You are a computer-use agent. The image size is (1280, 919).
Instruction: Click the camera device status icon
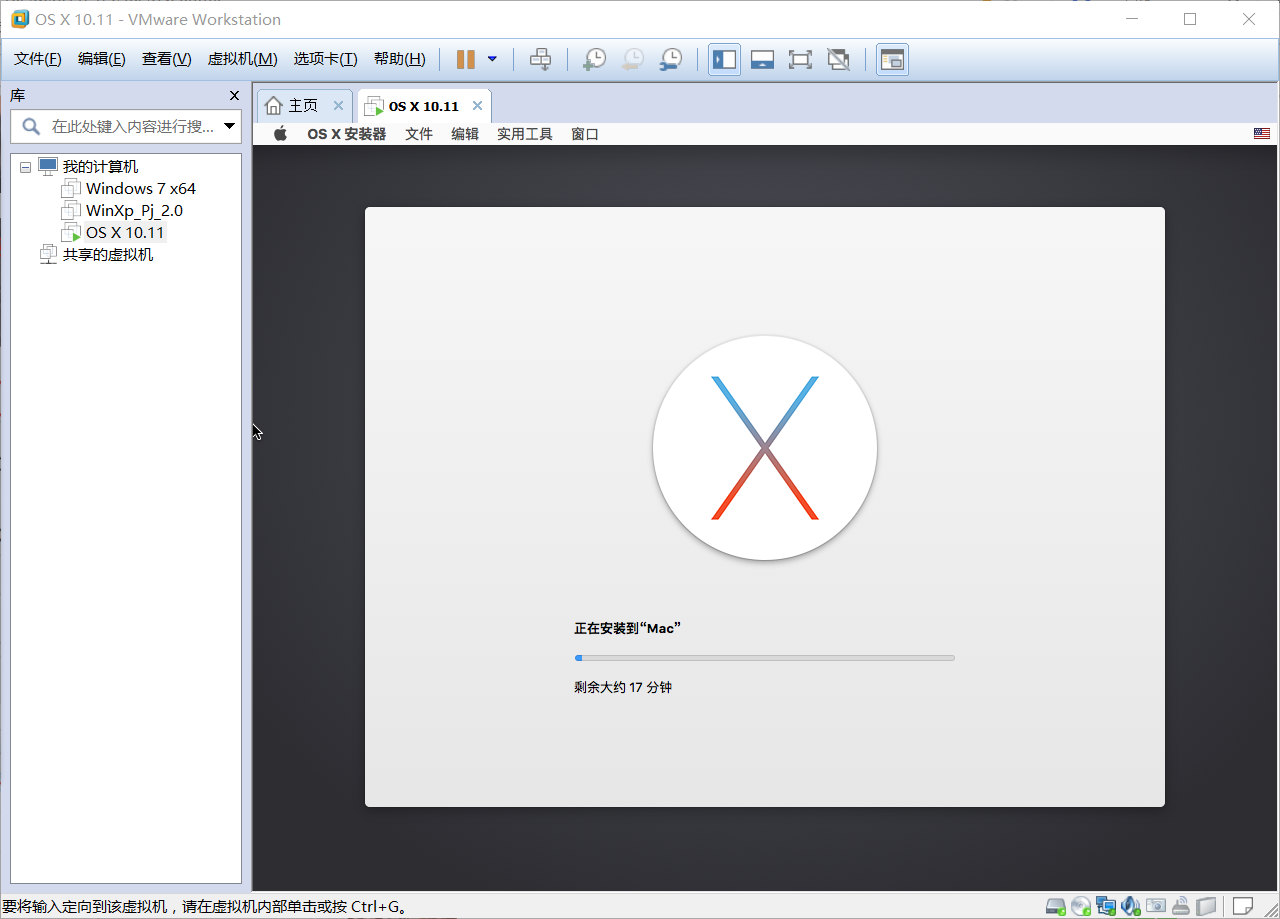tap(1156, 906)
